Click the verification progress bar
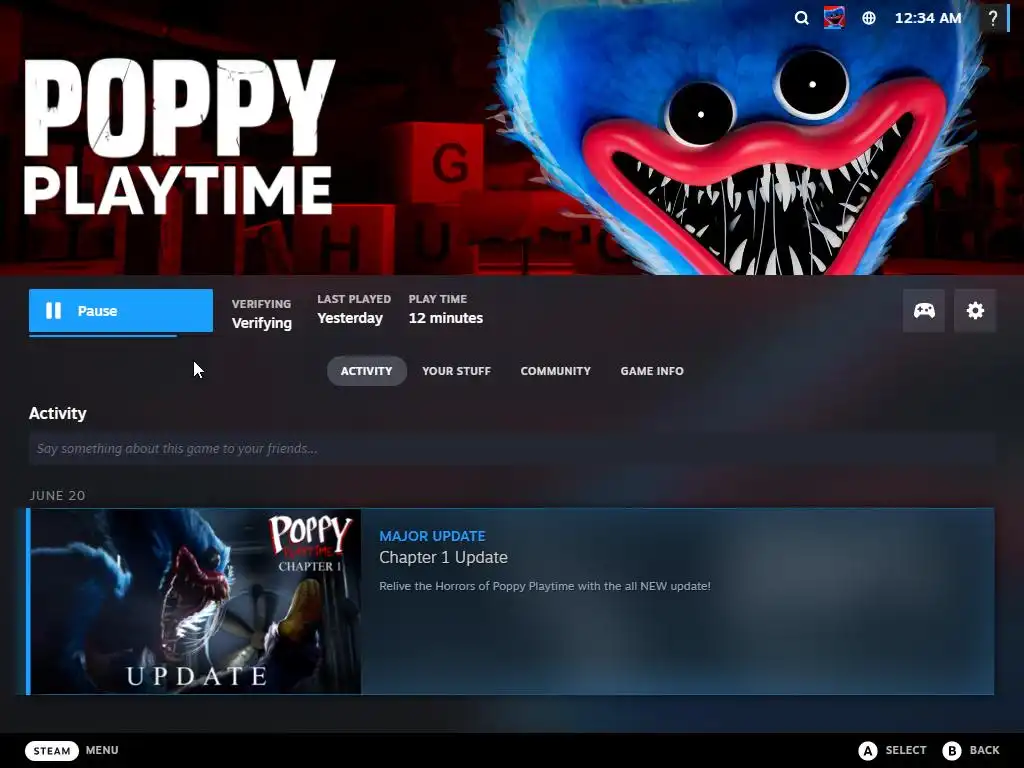Viewport: 1024px width, 768px height. tap(121, 335)
